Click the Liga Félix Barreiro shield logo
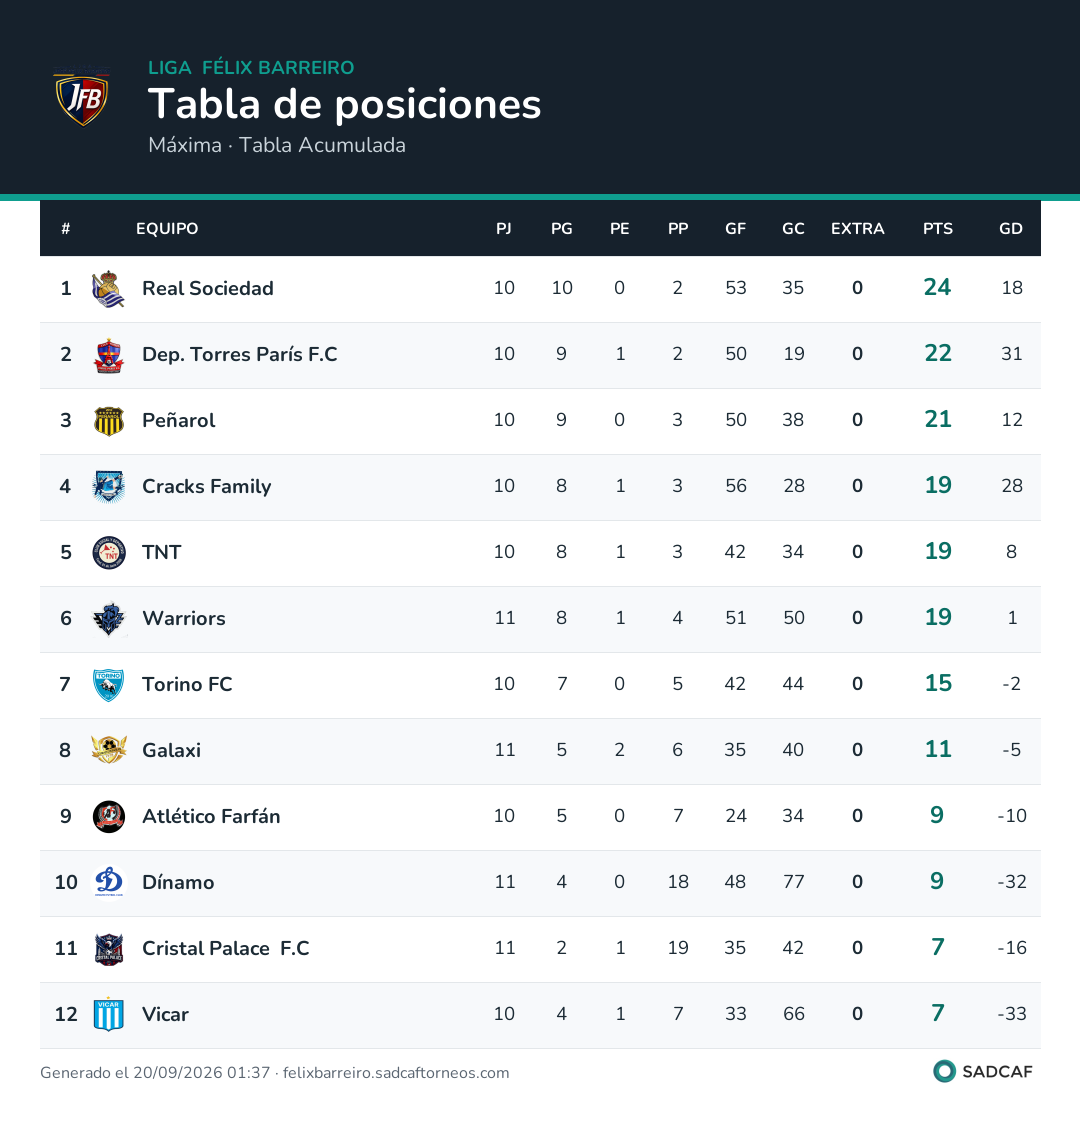This screenshot has width=1080, height=1124. point(82,97)
